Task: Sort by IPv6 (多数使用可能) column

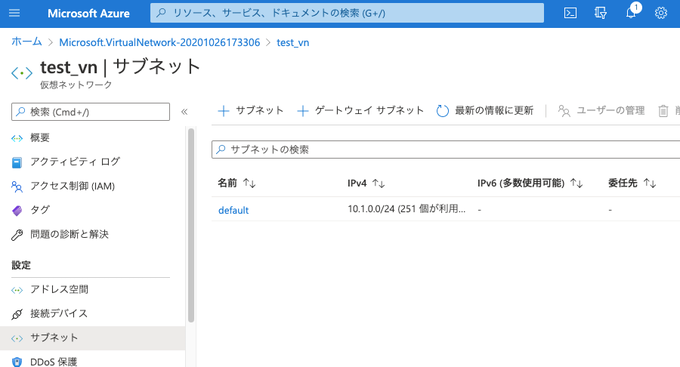Action: pos(530,183)
